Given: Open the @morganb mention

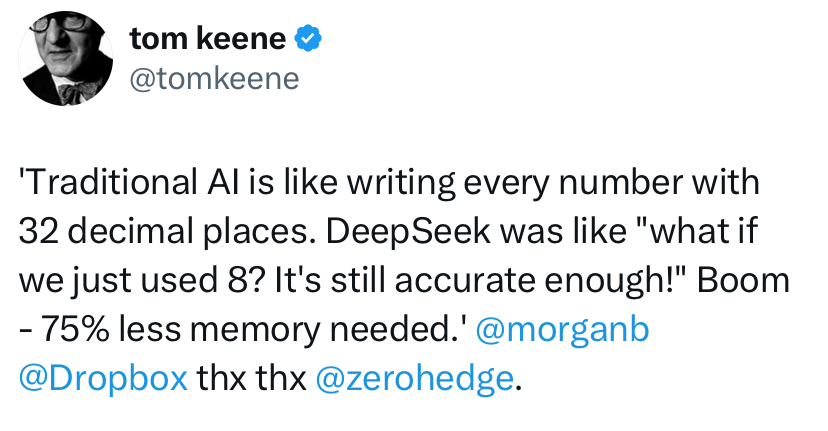Looking at the screenshot, I should [562, 330].
